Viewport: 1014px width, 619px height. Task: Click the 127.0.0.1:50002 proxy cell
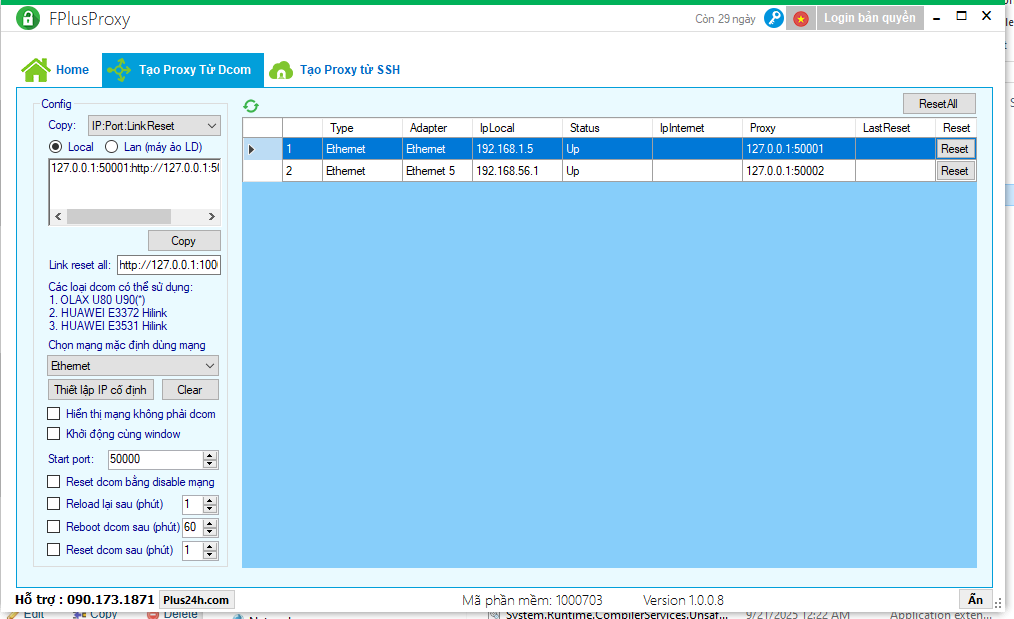click(799, 171)
